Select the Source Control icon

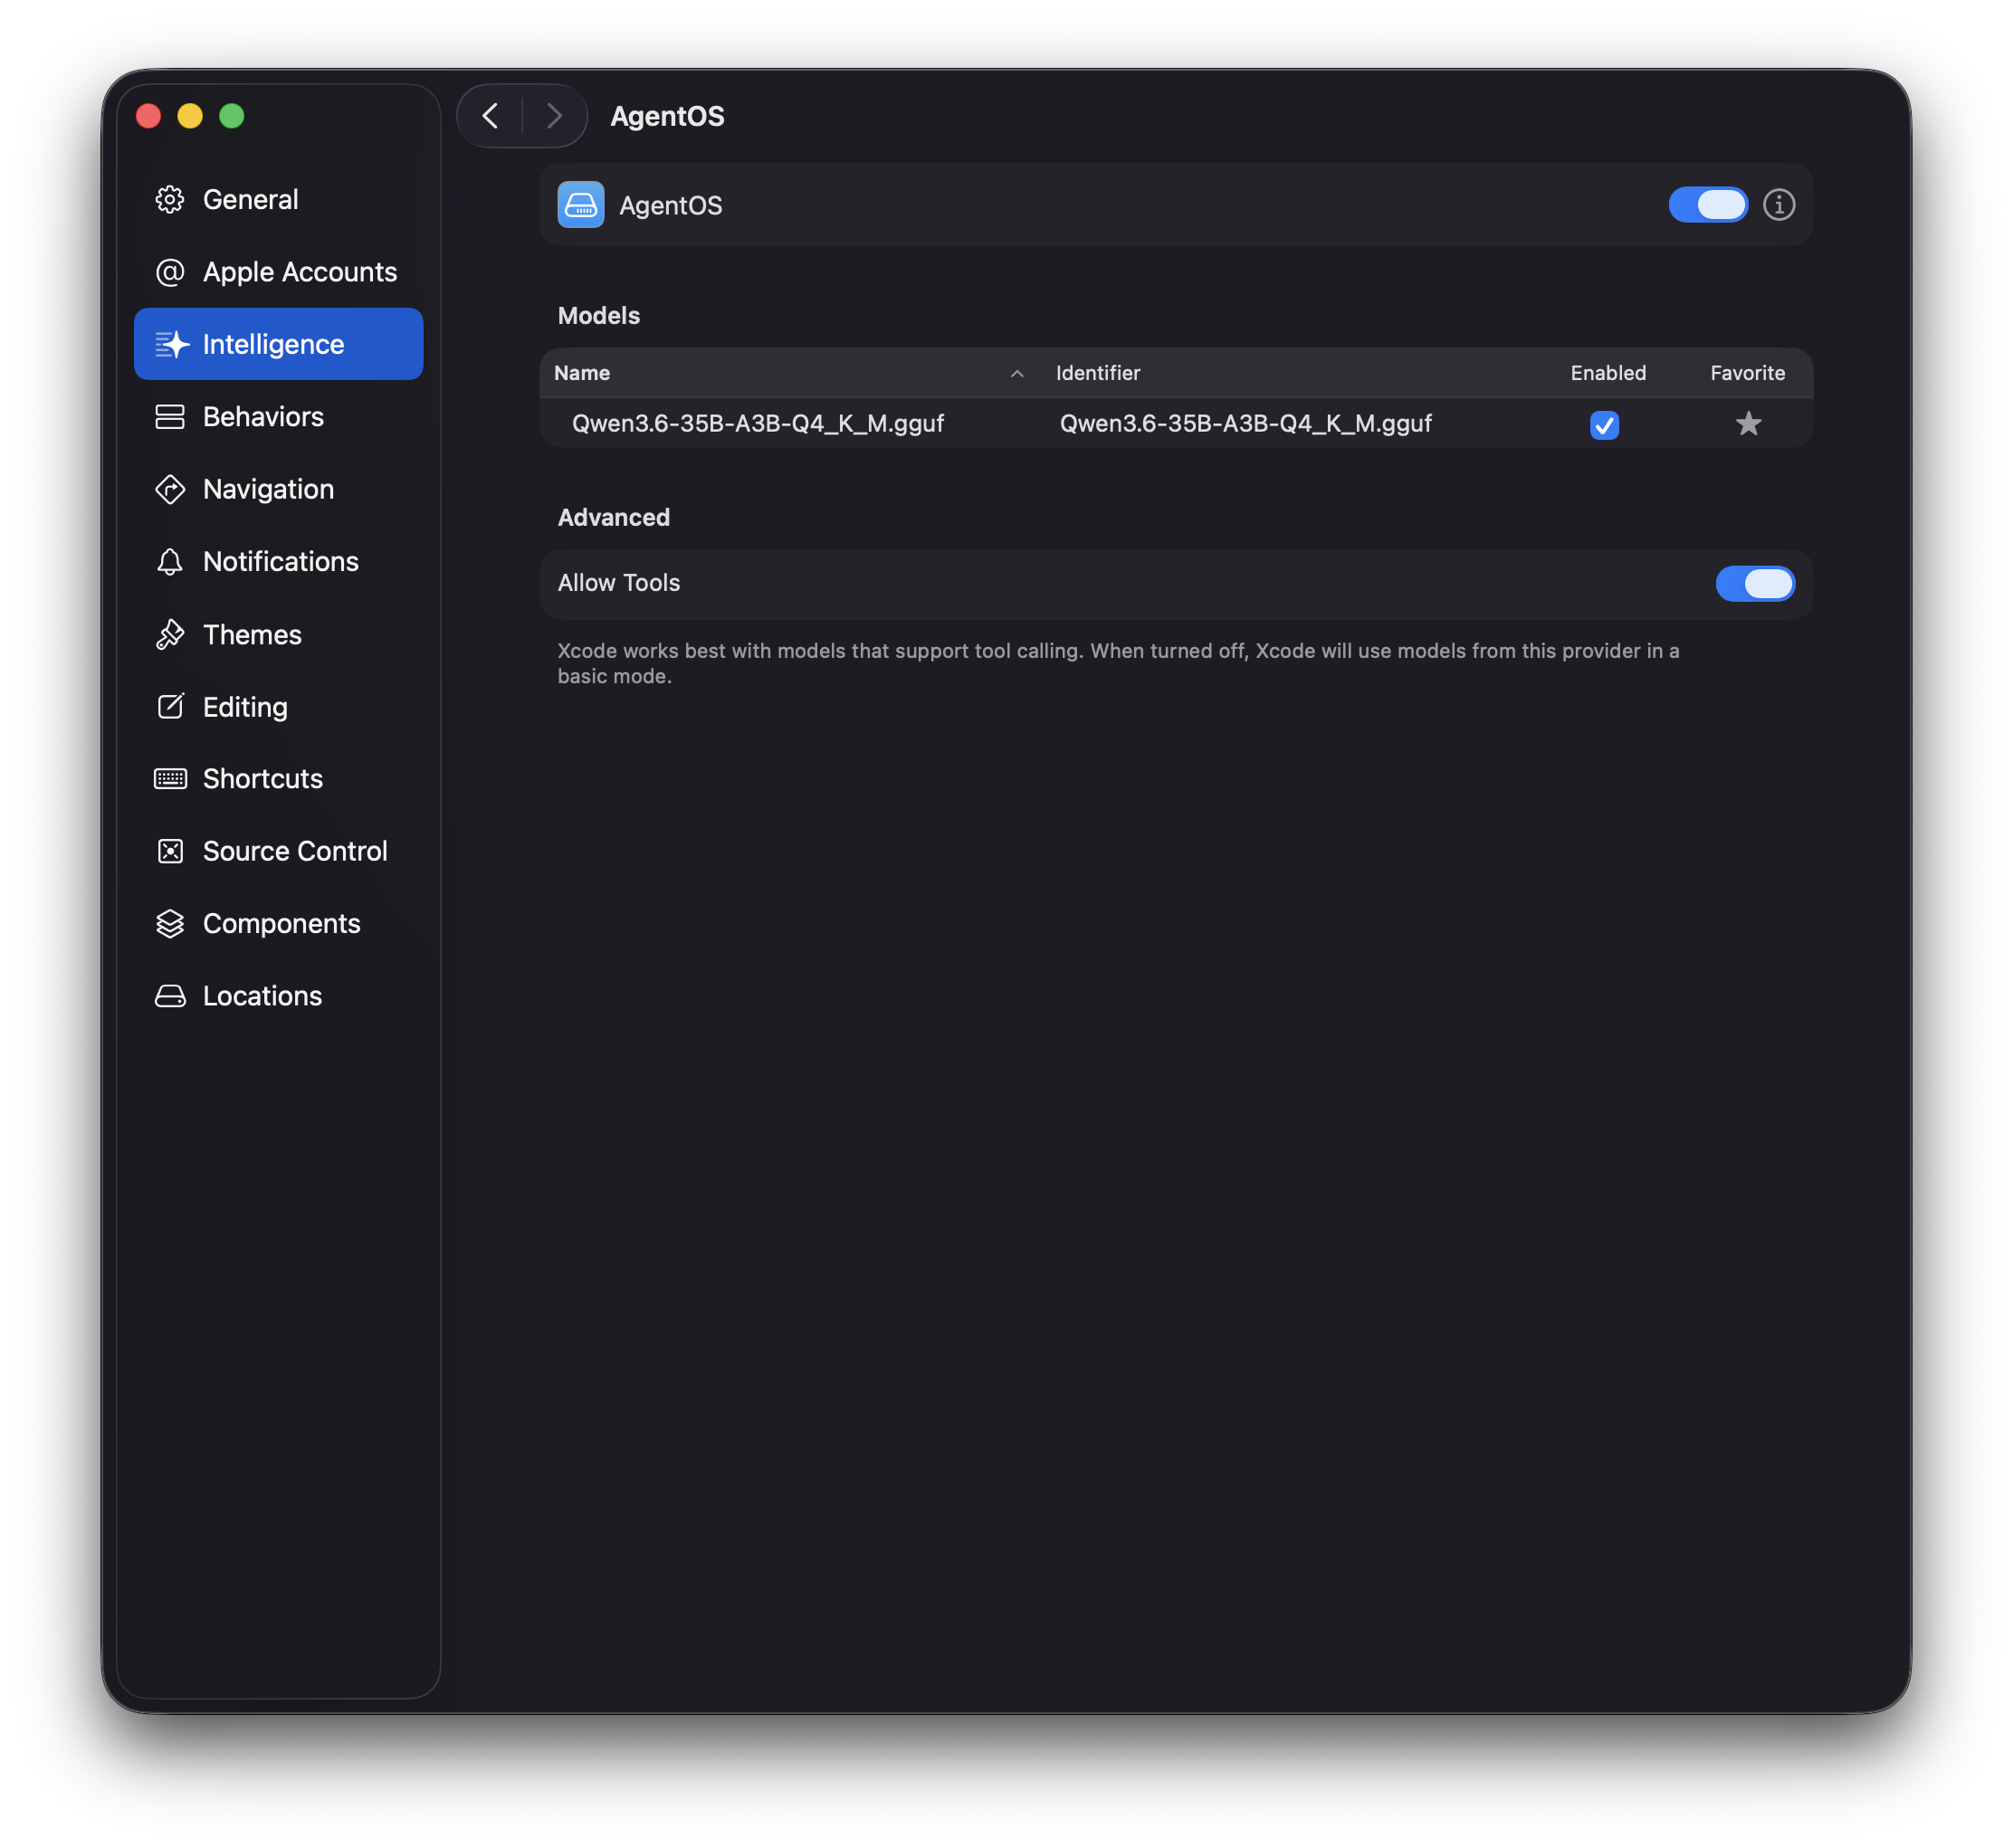(170, 851)
